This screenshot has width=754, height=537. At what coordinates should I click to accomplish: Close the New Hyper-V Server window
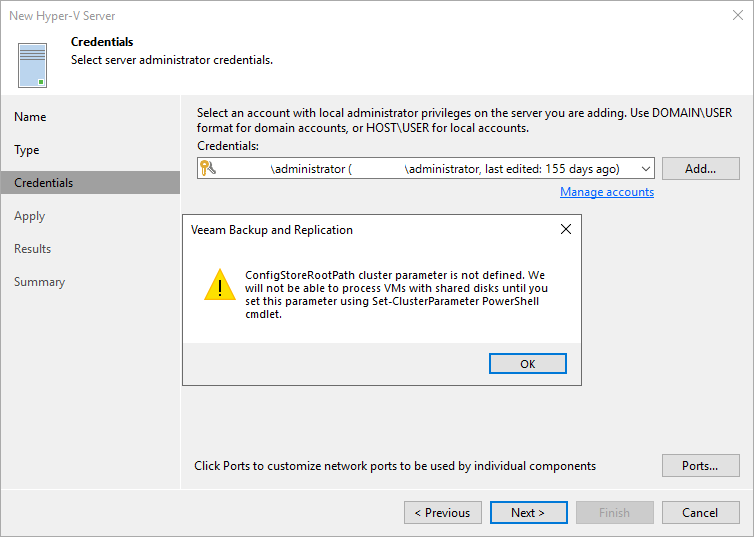[738, 15]
